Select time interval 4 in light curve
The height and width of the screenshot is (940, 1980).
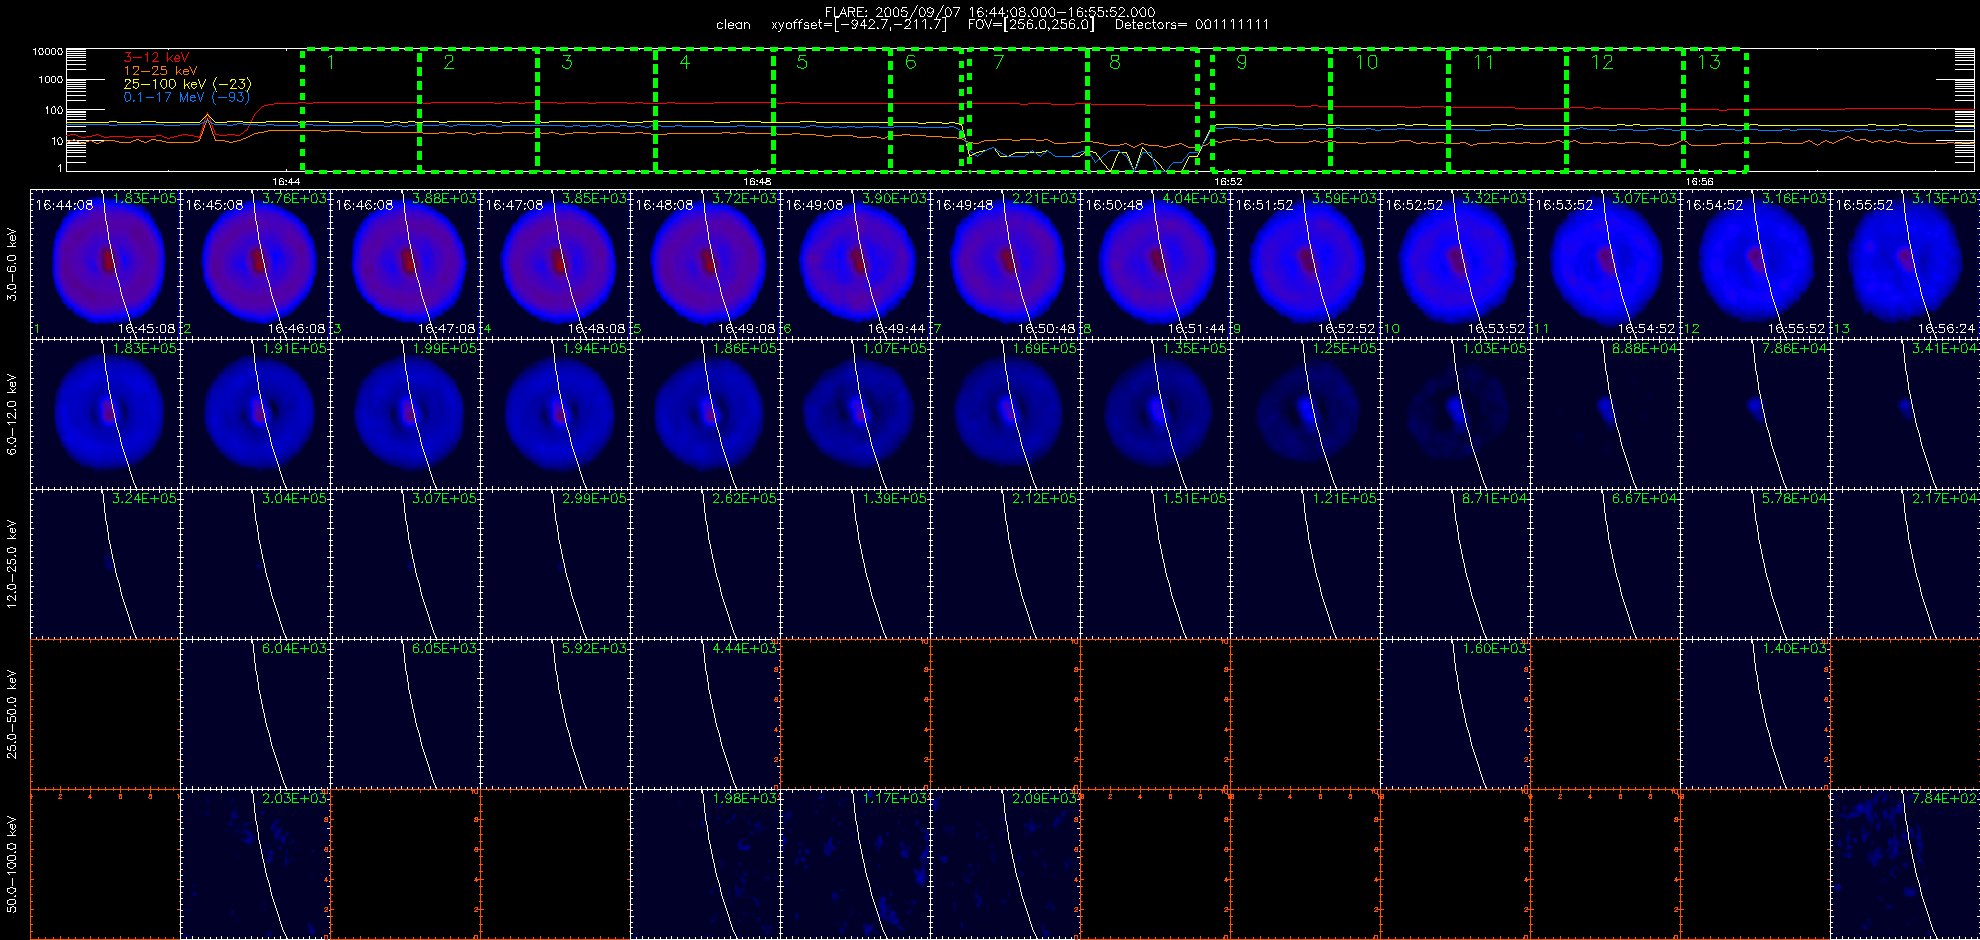point(714,110)
